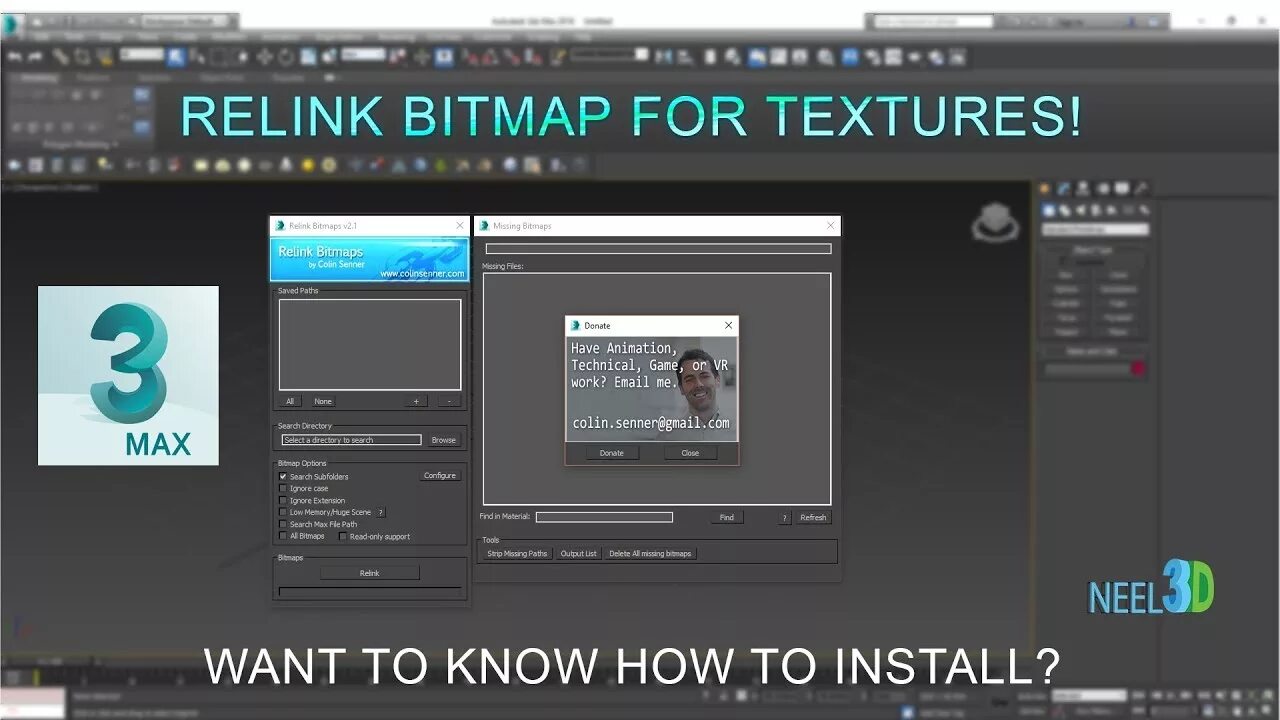Screen dimensions: 1280x720
Task: Click the Relink button
Action: pyautogui.click(x=370, y=573)
